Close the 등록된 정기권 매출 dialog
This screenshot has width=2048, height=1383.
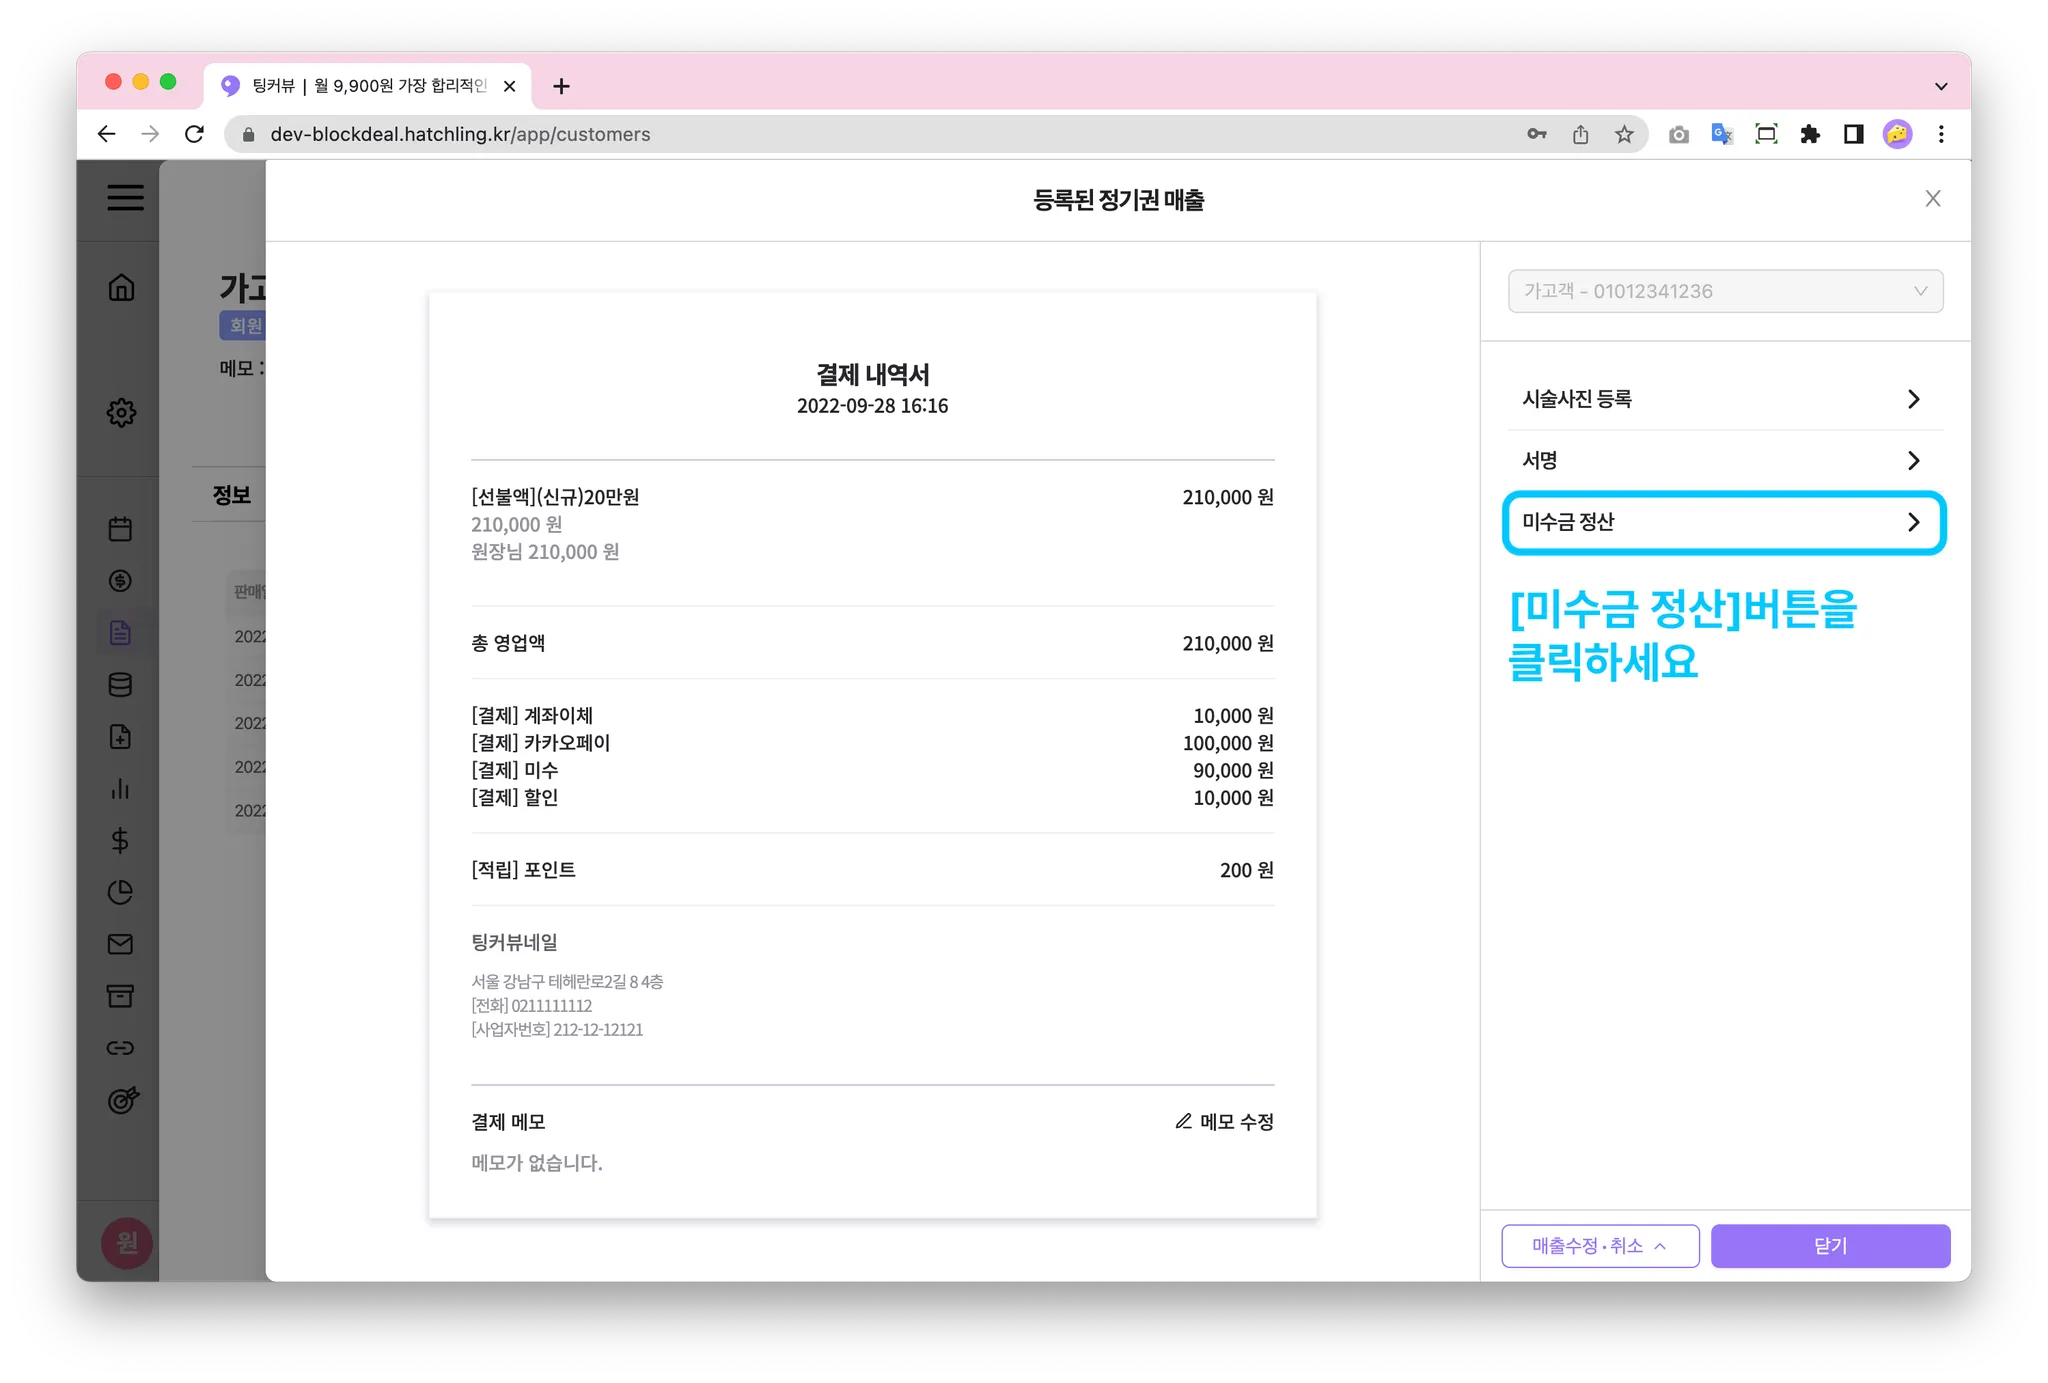tap(1932, 199)
